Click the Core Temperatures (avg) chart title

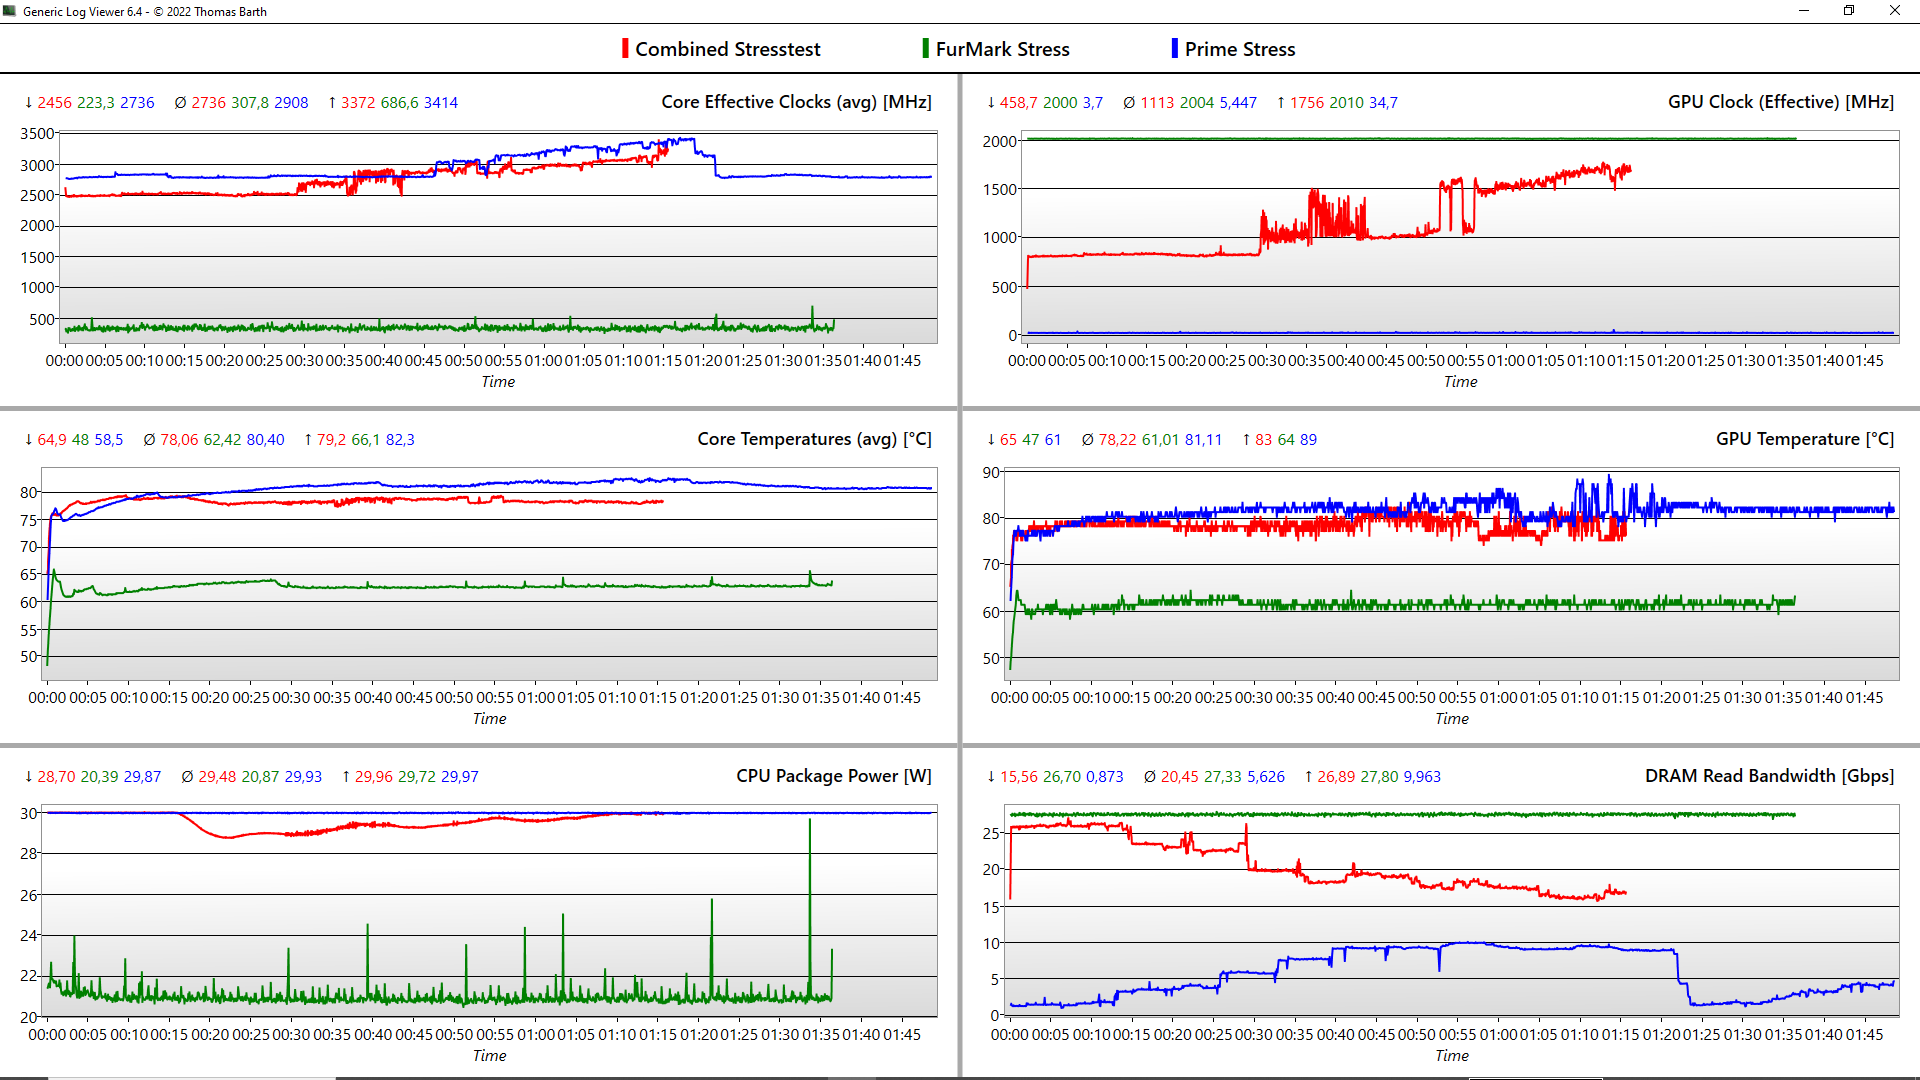click(814, 439)
